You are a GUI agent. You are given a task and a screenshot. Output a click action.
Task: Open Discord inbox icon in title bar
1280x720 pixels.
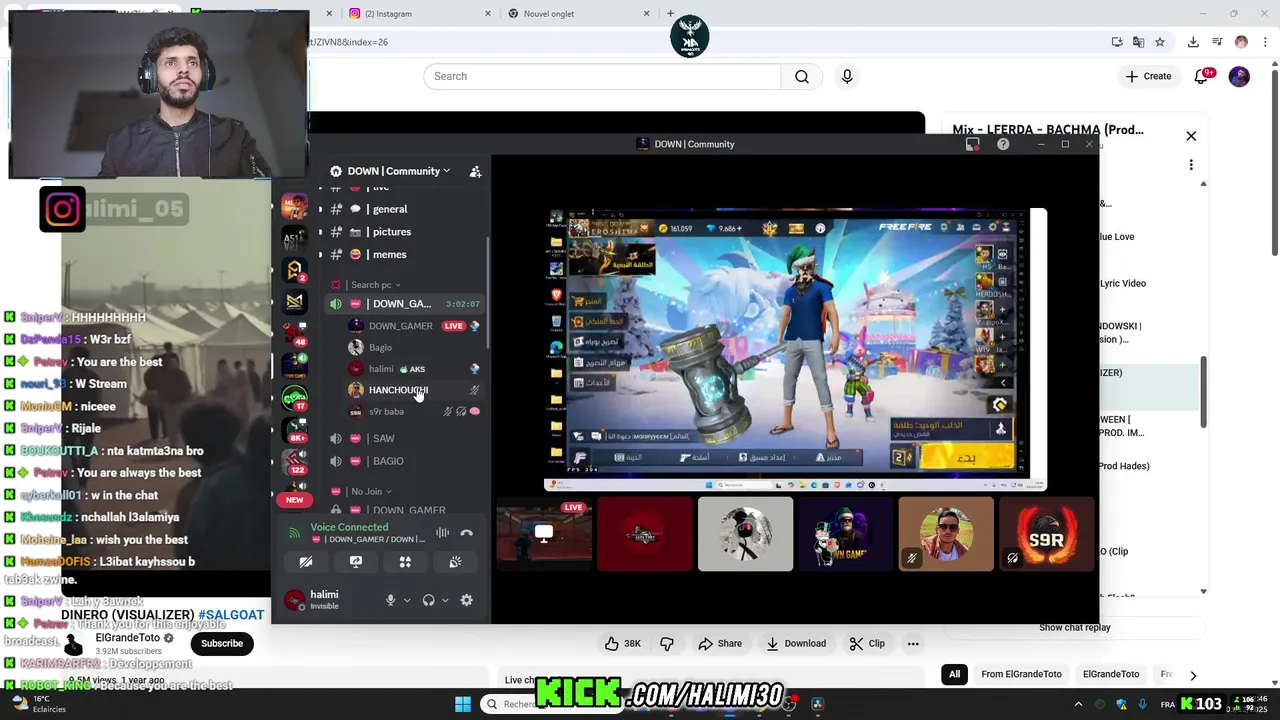coord(972,144)
